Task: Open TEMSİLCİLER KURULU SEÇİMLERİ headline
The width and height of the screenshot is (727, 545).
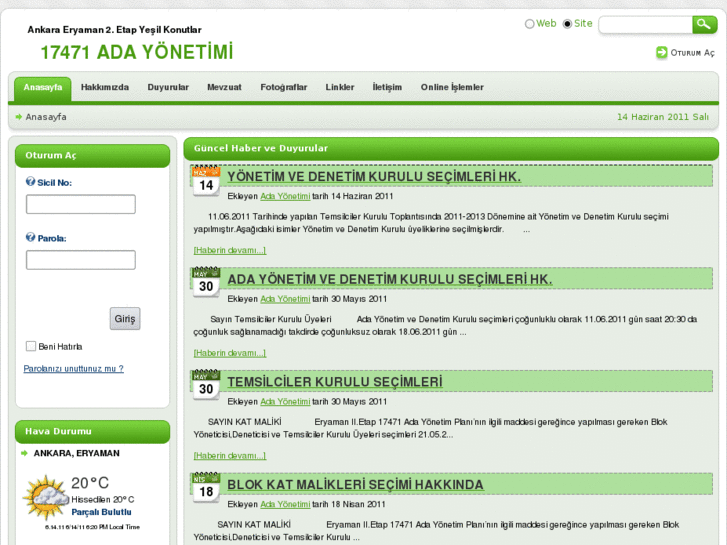Action: [x=335, y=382]
